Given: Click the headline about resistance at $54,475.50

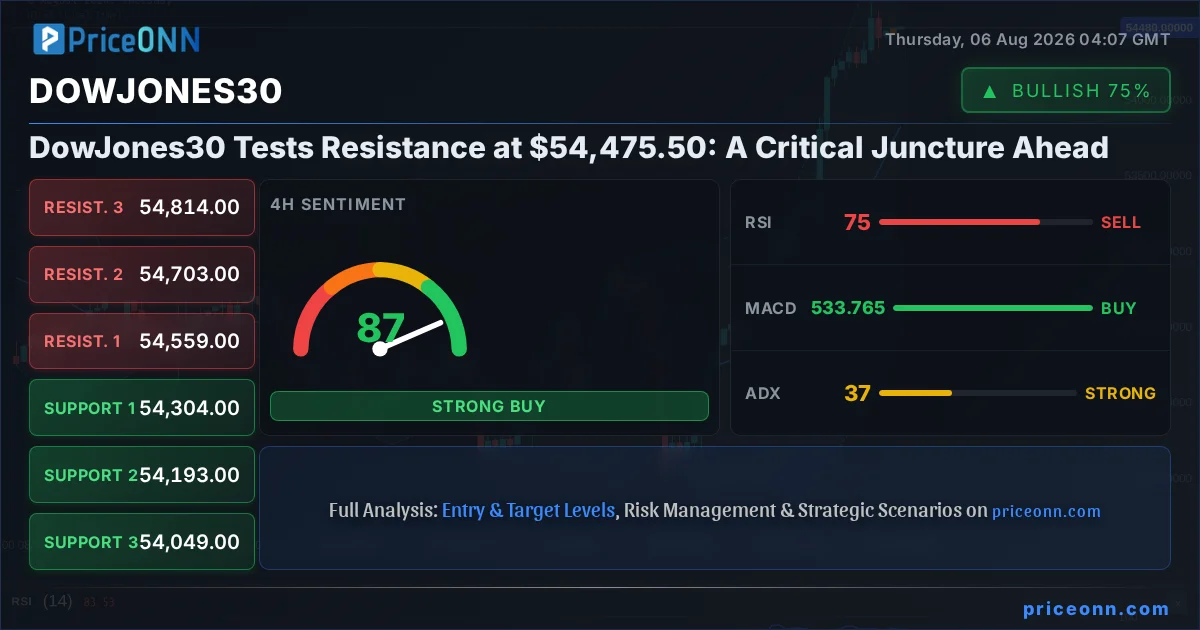Looking at the screenshot, I should (569, 148).
